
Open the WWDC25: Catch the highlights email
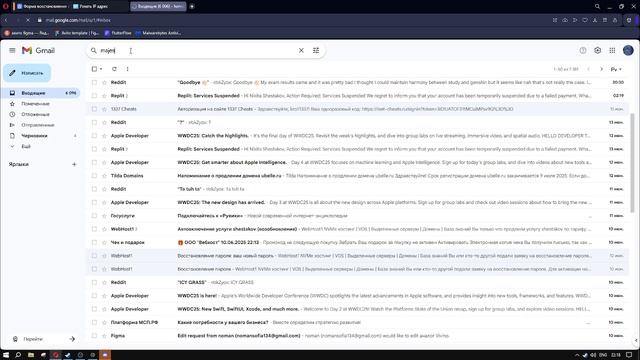click(358, 136)
